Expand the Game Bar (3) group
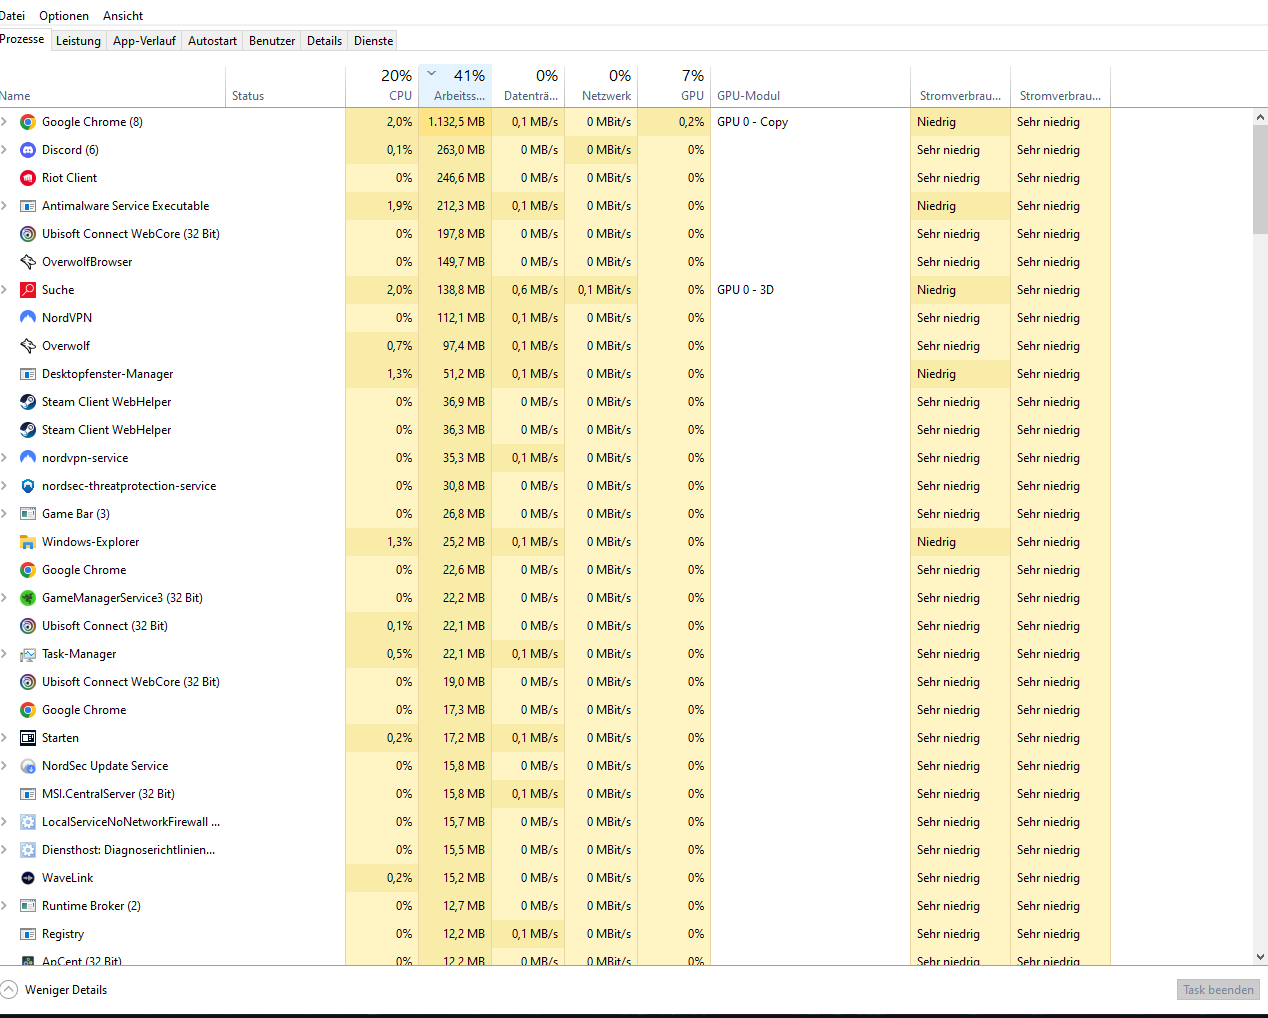This screenshot has width=1268, height=1018. [4, 514]
